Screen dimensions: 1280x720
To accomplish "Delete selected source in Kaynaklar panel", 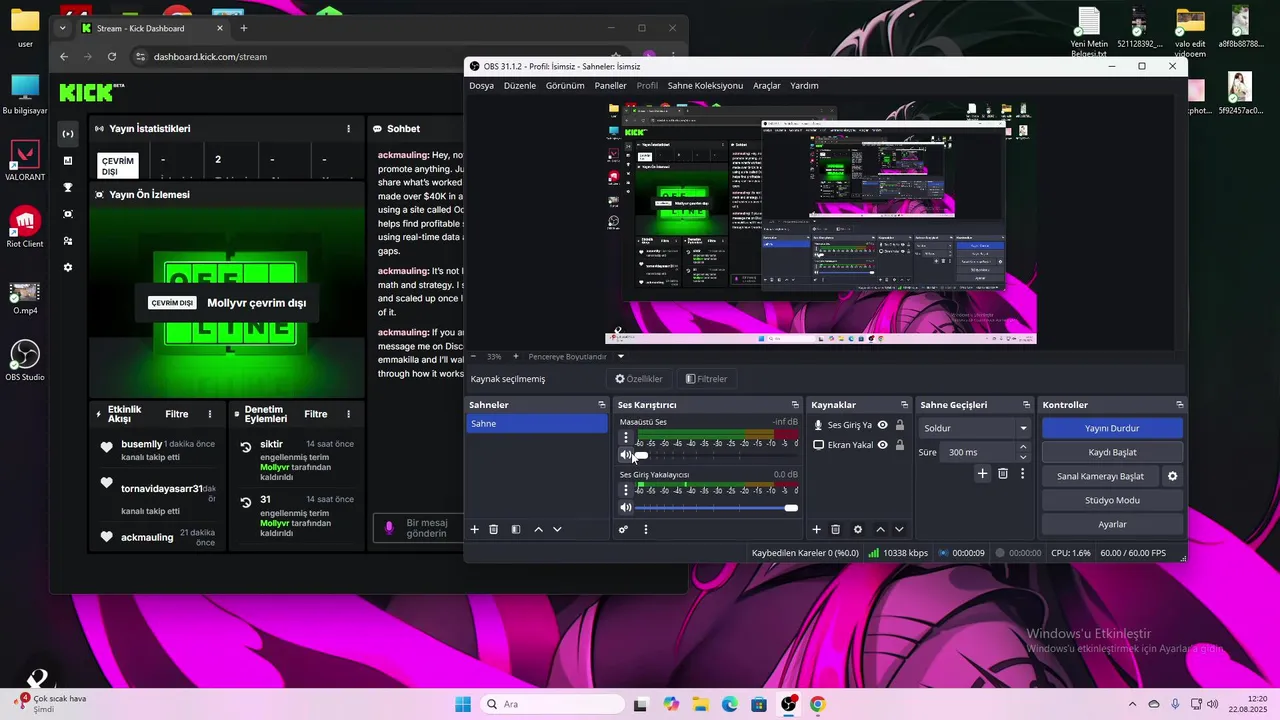I will (835, 529).
